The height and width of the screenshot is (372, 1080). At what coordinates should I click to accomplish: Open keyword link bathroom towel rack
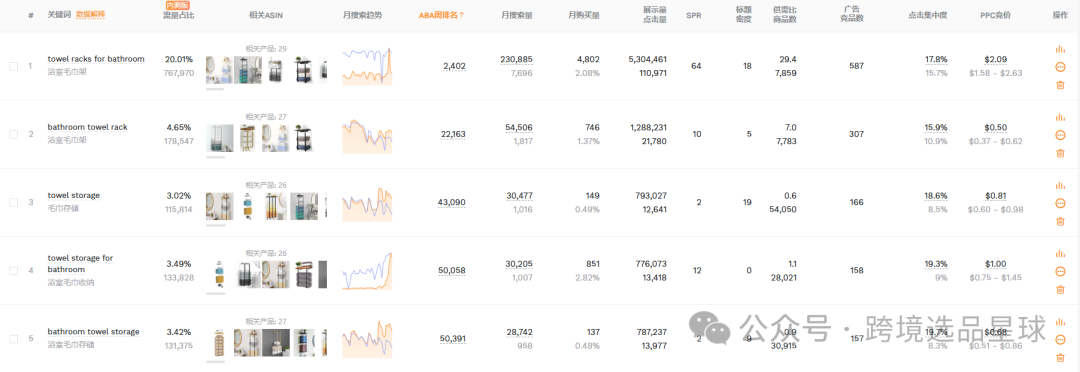coord(87,127)
